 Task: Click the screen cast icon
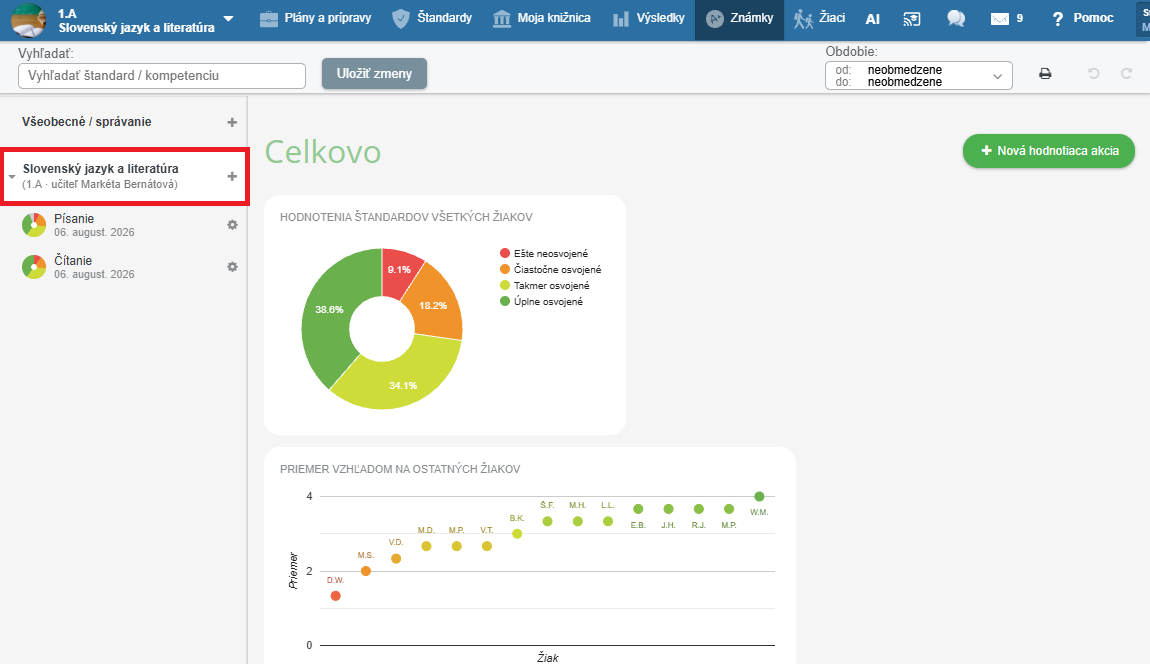pyautogui.click(x=912, y=19)
